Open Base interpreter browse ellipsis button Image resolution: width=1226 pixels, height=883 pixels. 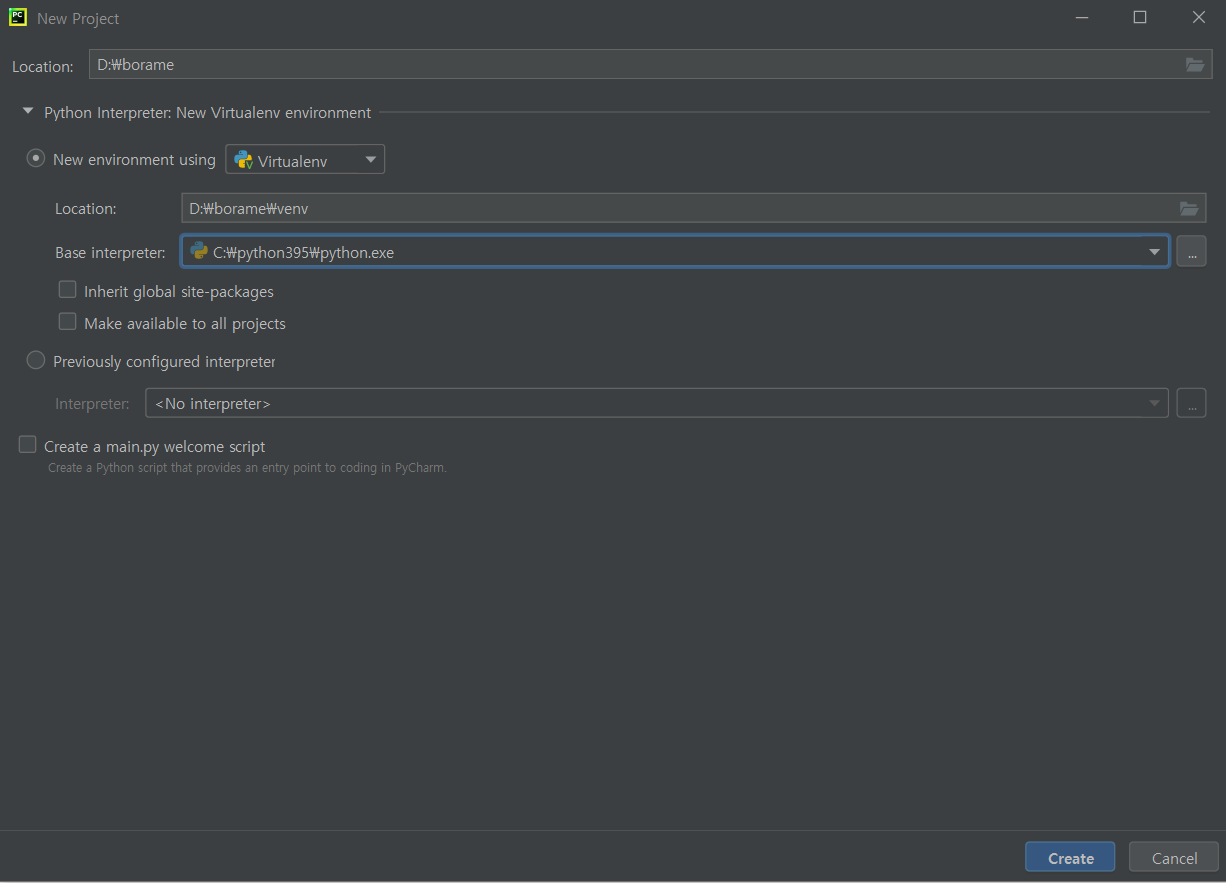point(1191,252)
